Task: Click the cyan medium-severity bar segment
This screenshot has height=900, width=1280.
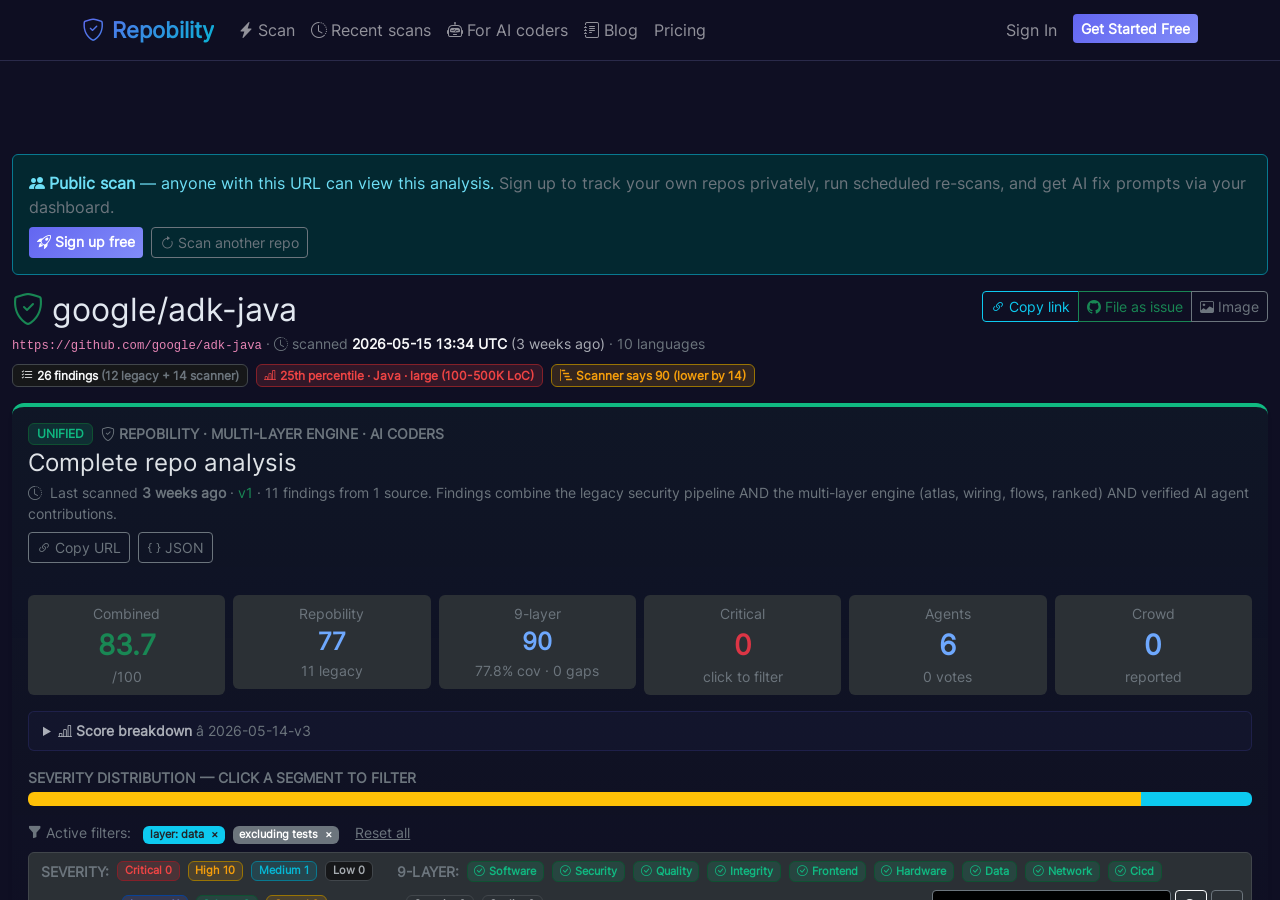Action: tap(1196, 799)
